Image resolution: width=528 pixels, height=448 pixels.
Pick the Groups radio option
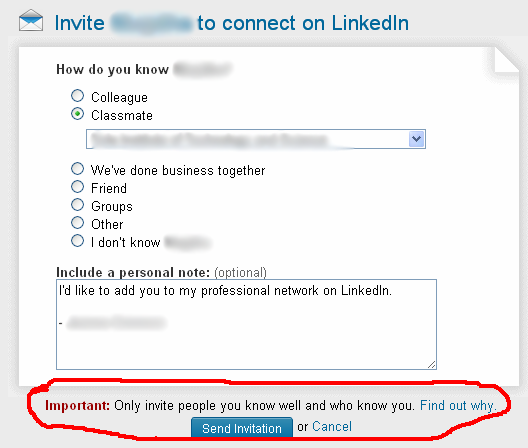tap(77, 205)
